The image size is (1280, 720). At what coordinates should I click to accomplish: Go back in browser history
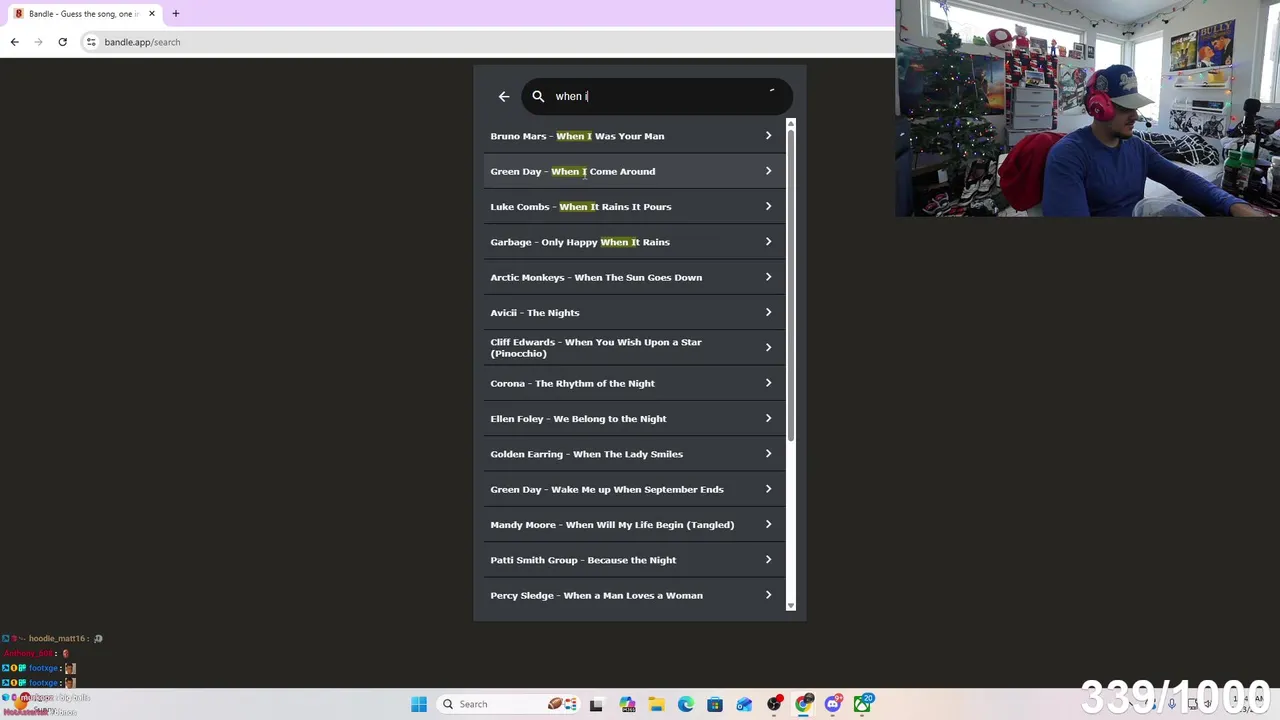pyautogui.click(x=14, y=42)
